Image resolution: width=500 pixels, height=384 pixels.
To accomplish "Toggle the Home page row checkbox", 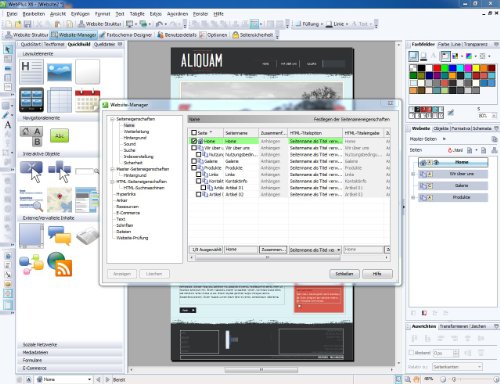I will click(194, 141).
